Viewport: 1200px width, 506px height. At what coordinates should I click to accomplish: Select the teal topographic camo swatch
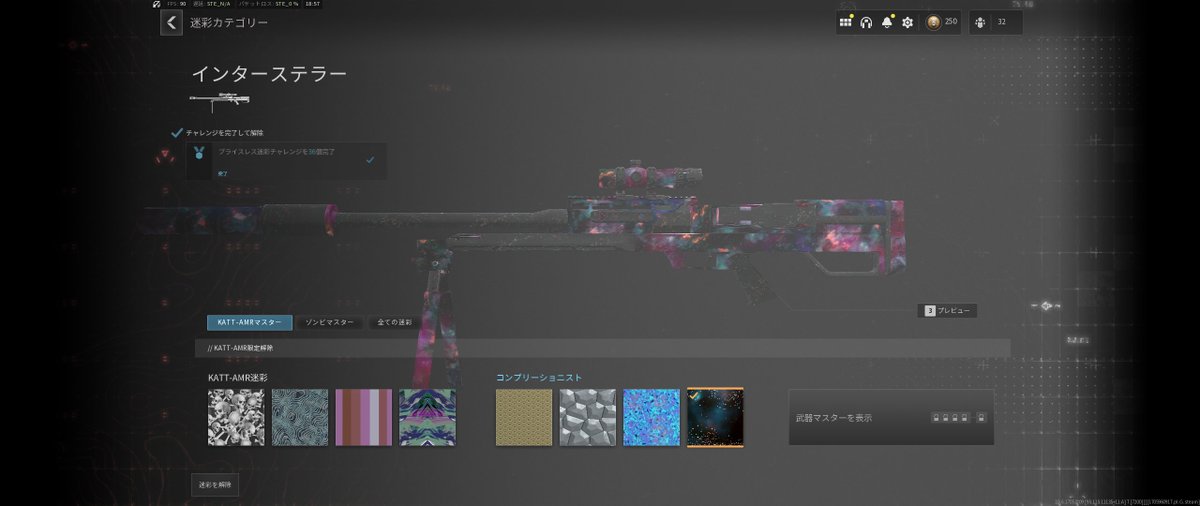pos(300,417)
